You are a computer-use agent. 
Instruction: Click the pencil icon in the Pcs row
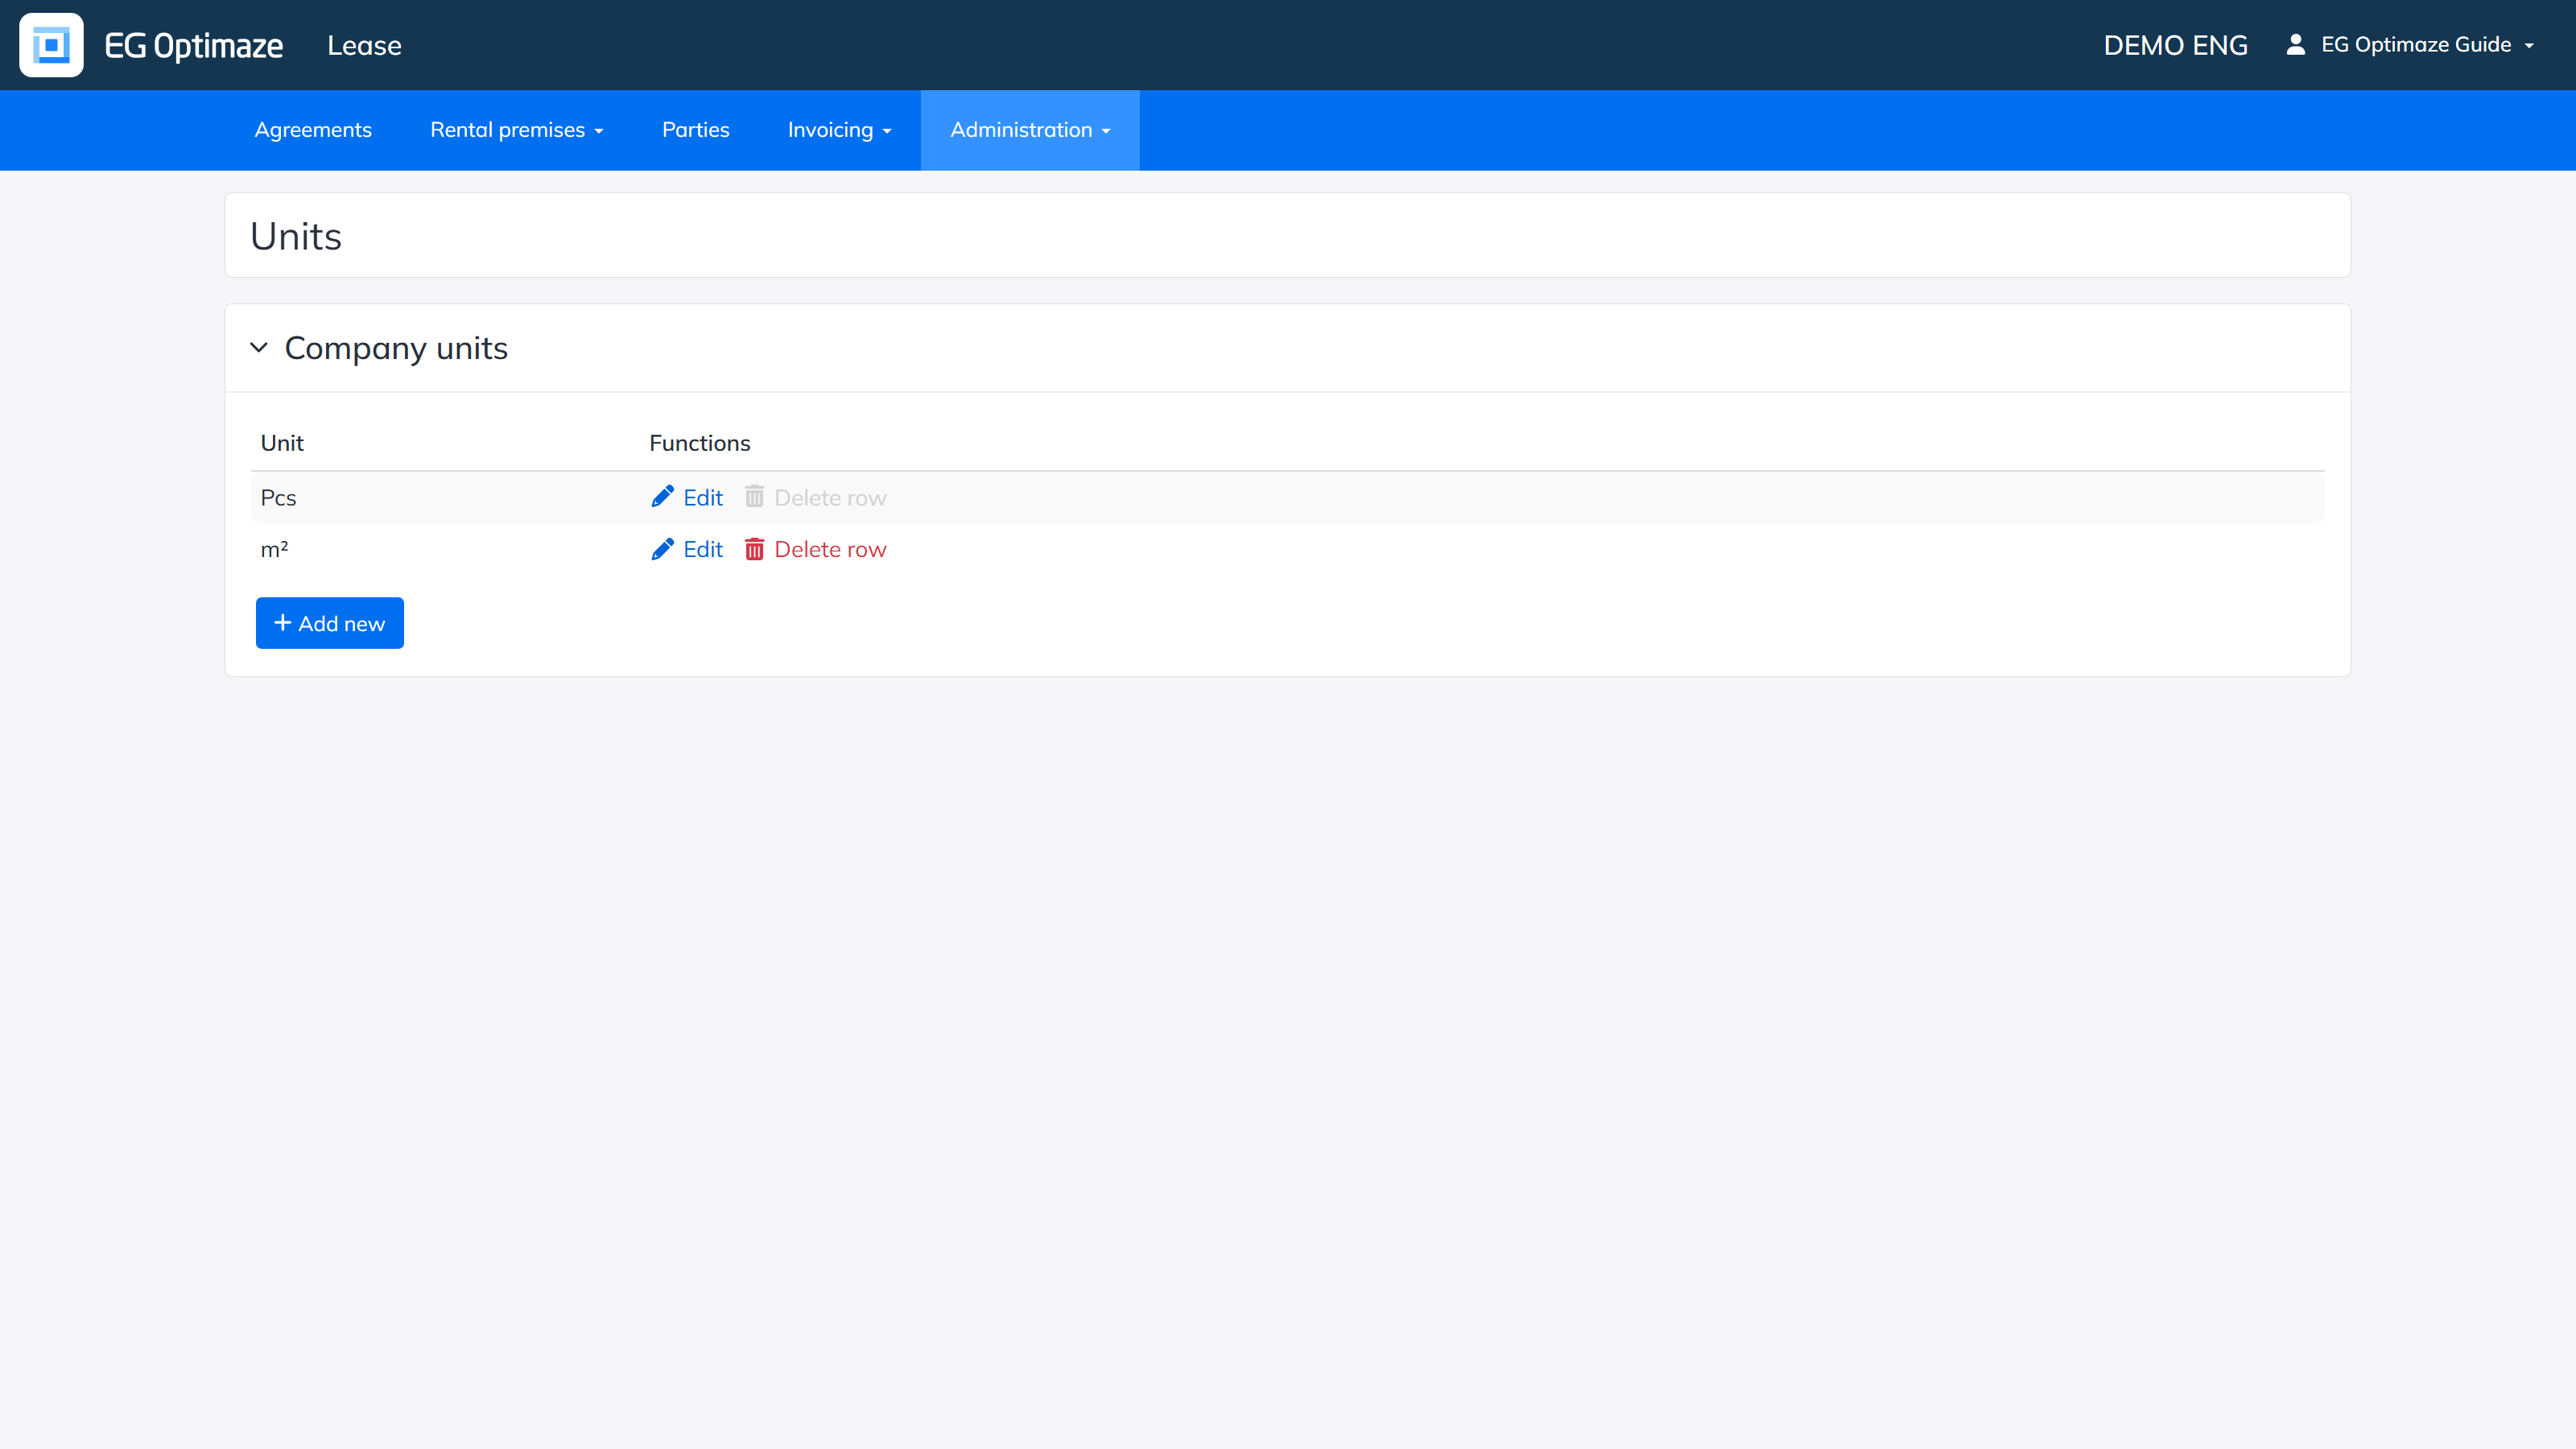[x=662, y=497]
